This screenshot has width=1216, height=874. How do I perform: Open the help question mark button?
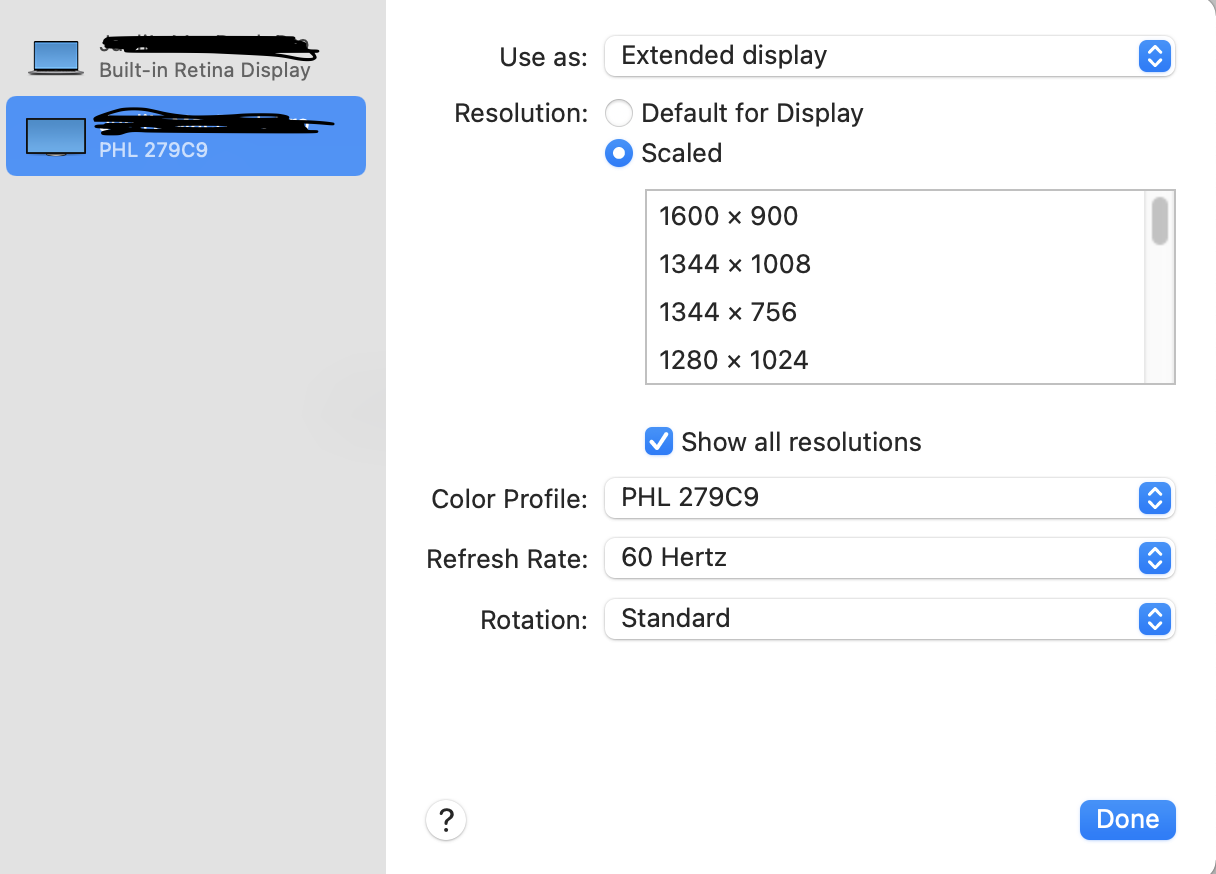point(446,820)
